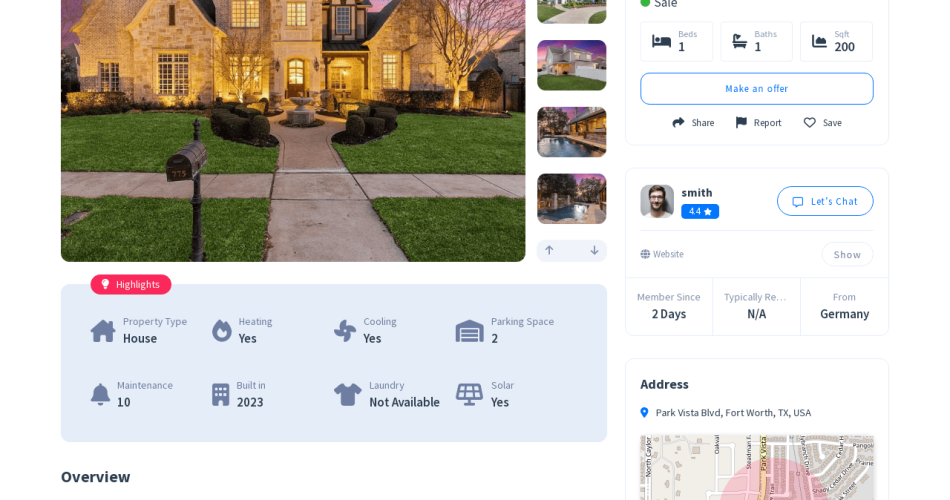The height and width of the screenshot is (500, 950).
Task: Select the white house thumbnail
Action: (x=572, y=65)
